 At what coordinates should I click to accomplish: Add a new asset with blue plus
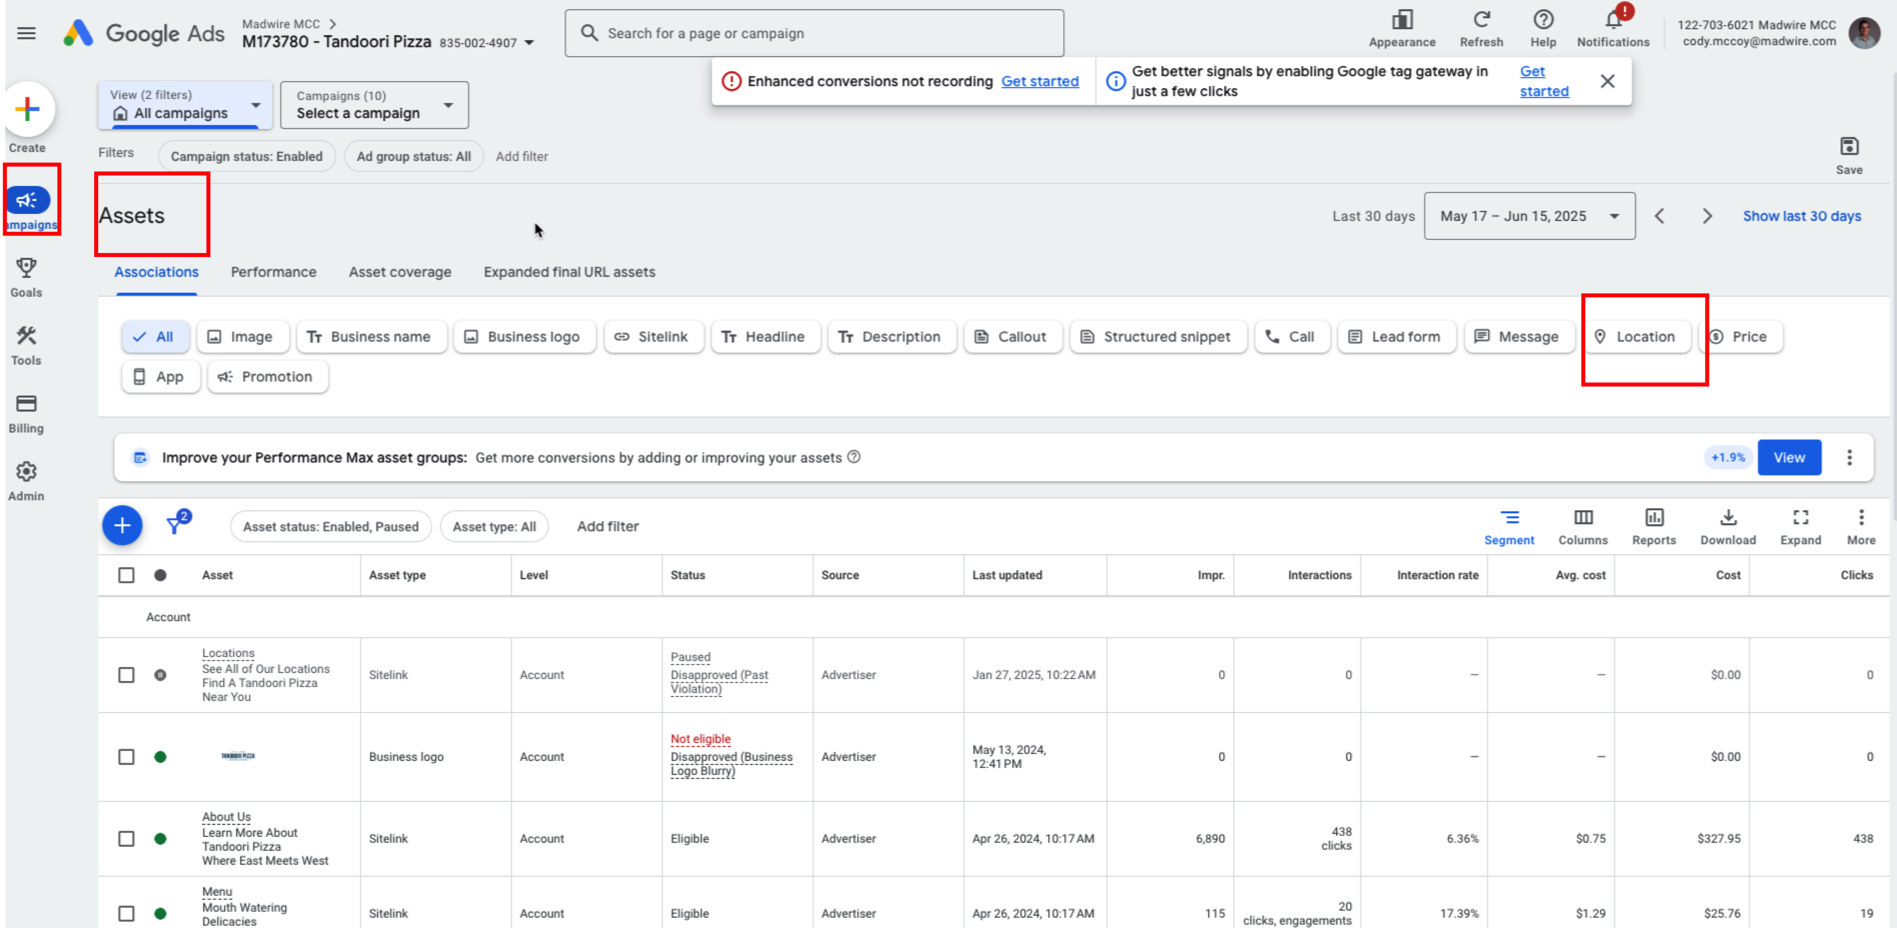tap(122, 525)
